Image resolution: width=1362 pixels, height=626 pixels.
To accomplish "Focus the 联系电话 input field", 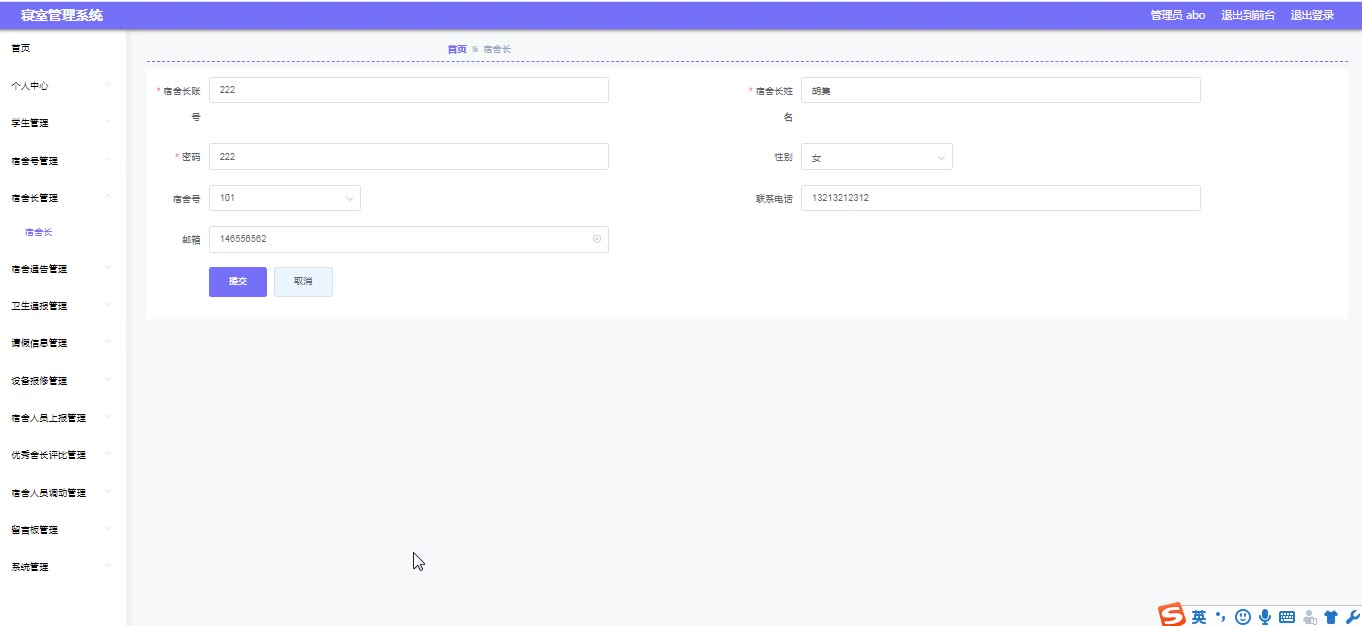I will tap(1001, 198).
